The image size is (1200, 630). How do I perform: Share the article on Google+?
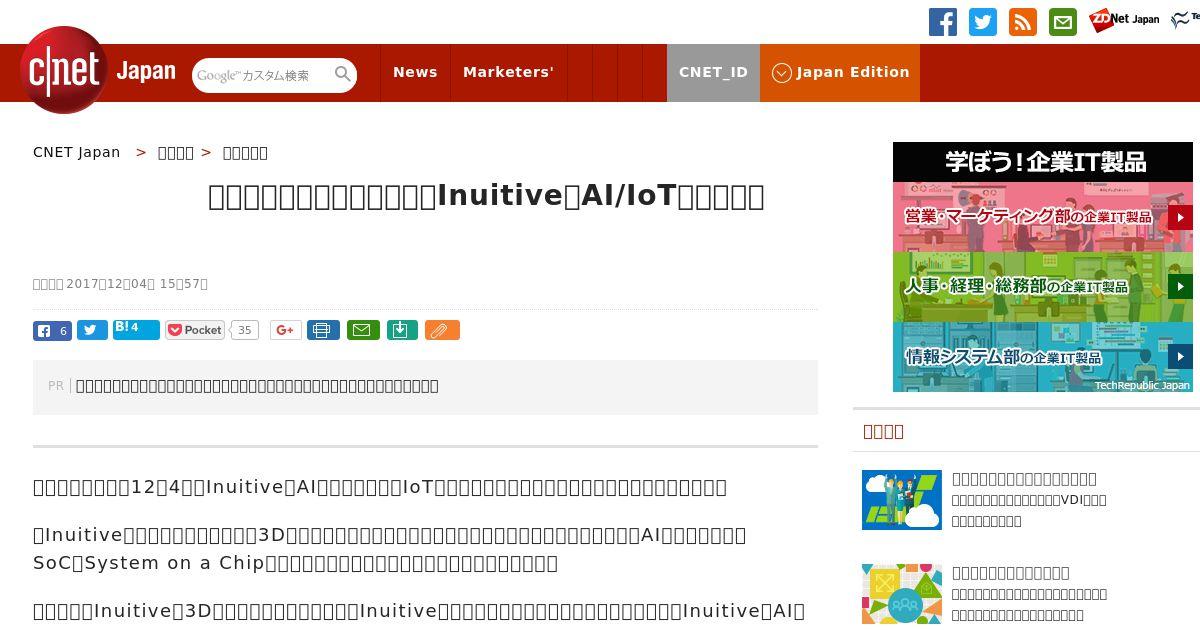click(285, 330)
